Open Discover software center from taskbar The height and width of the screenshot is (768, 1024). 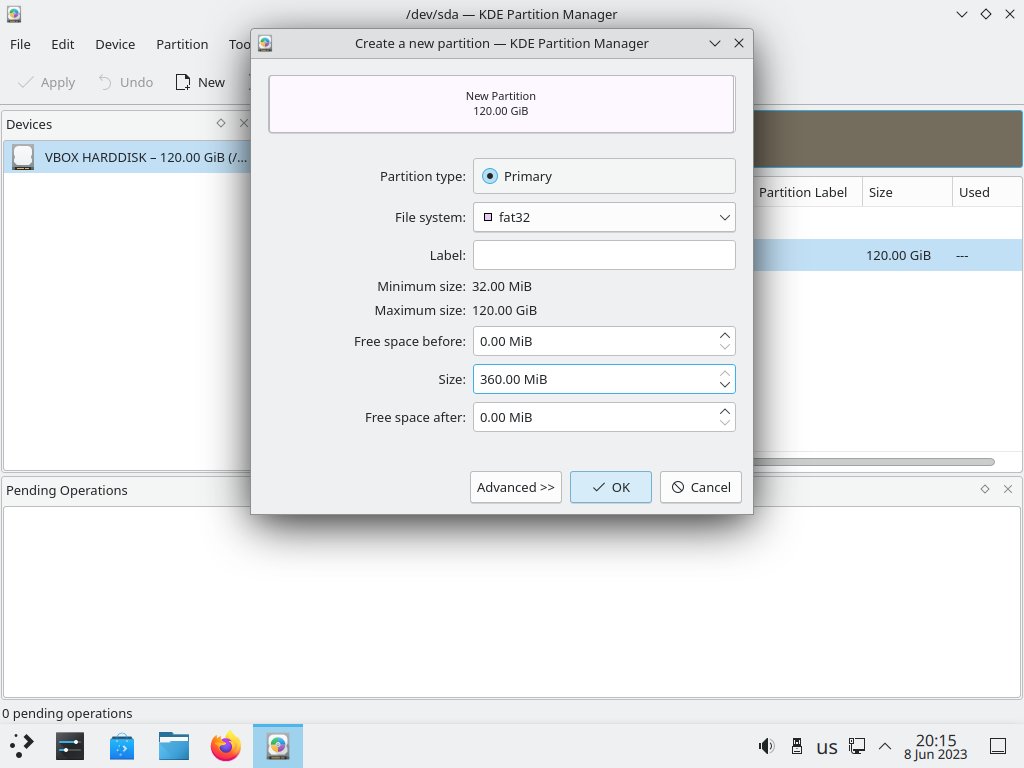click(x=121, y=746)
